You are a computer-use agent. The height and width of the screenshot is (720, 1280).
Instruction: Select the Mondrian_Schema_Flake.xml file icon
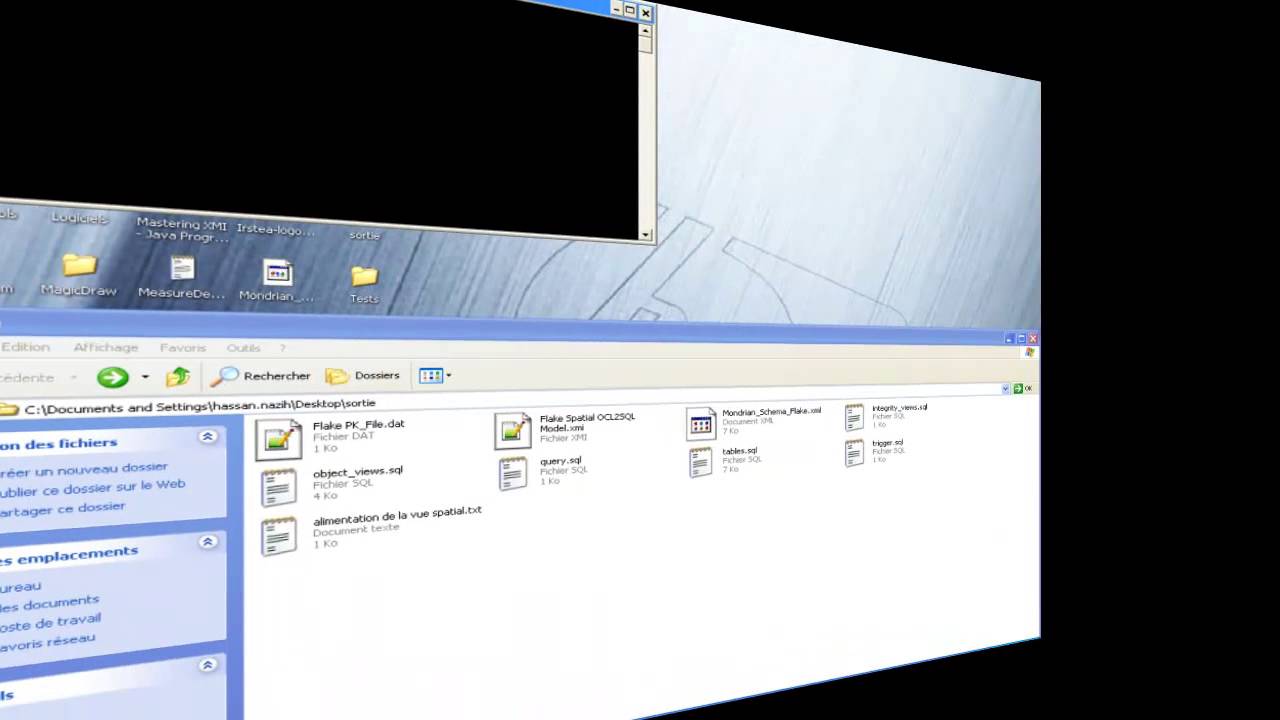701,424
